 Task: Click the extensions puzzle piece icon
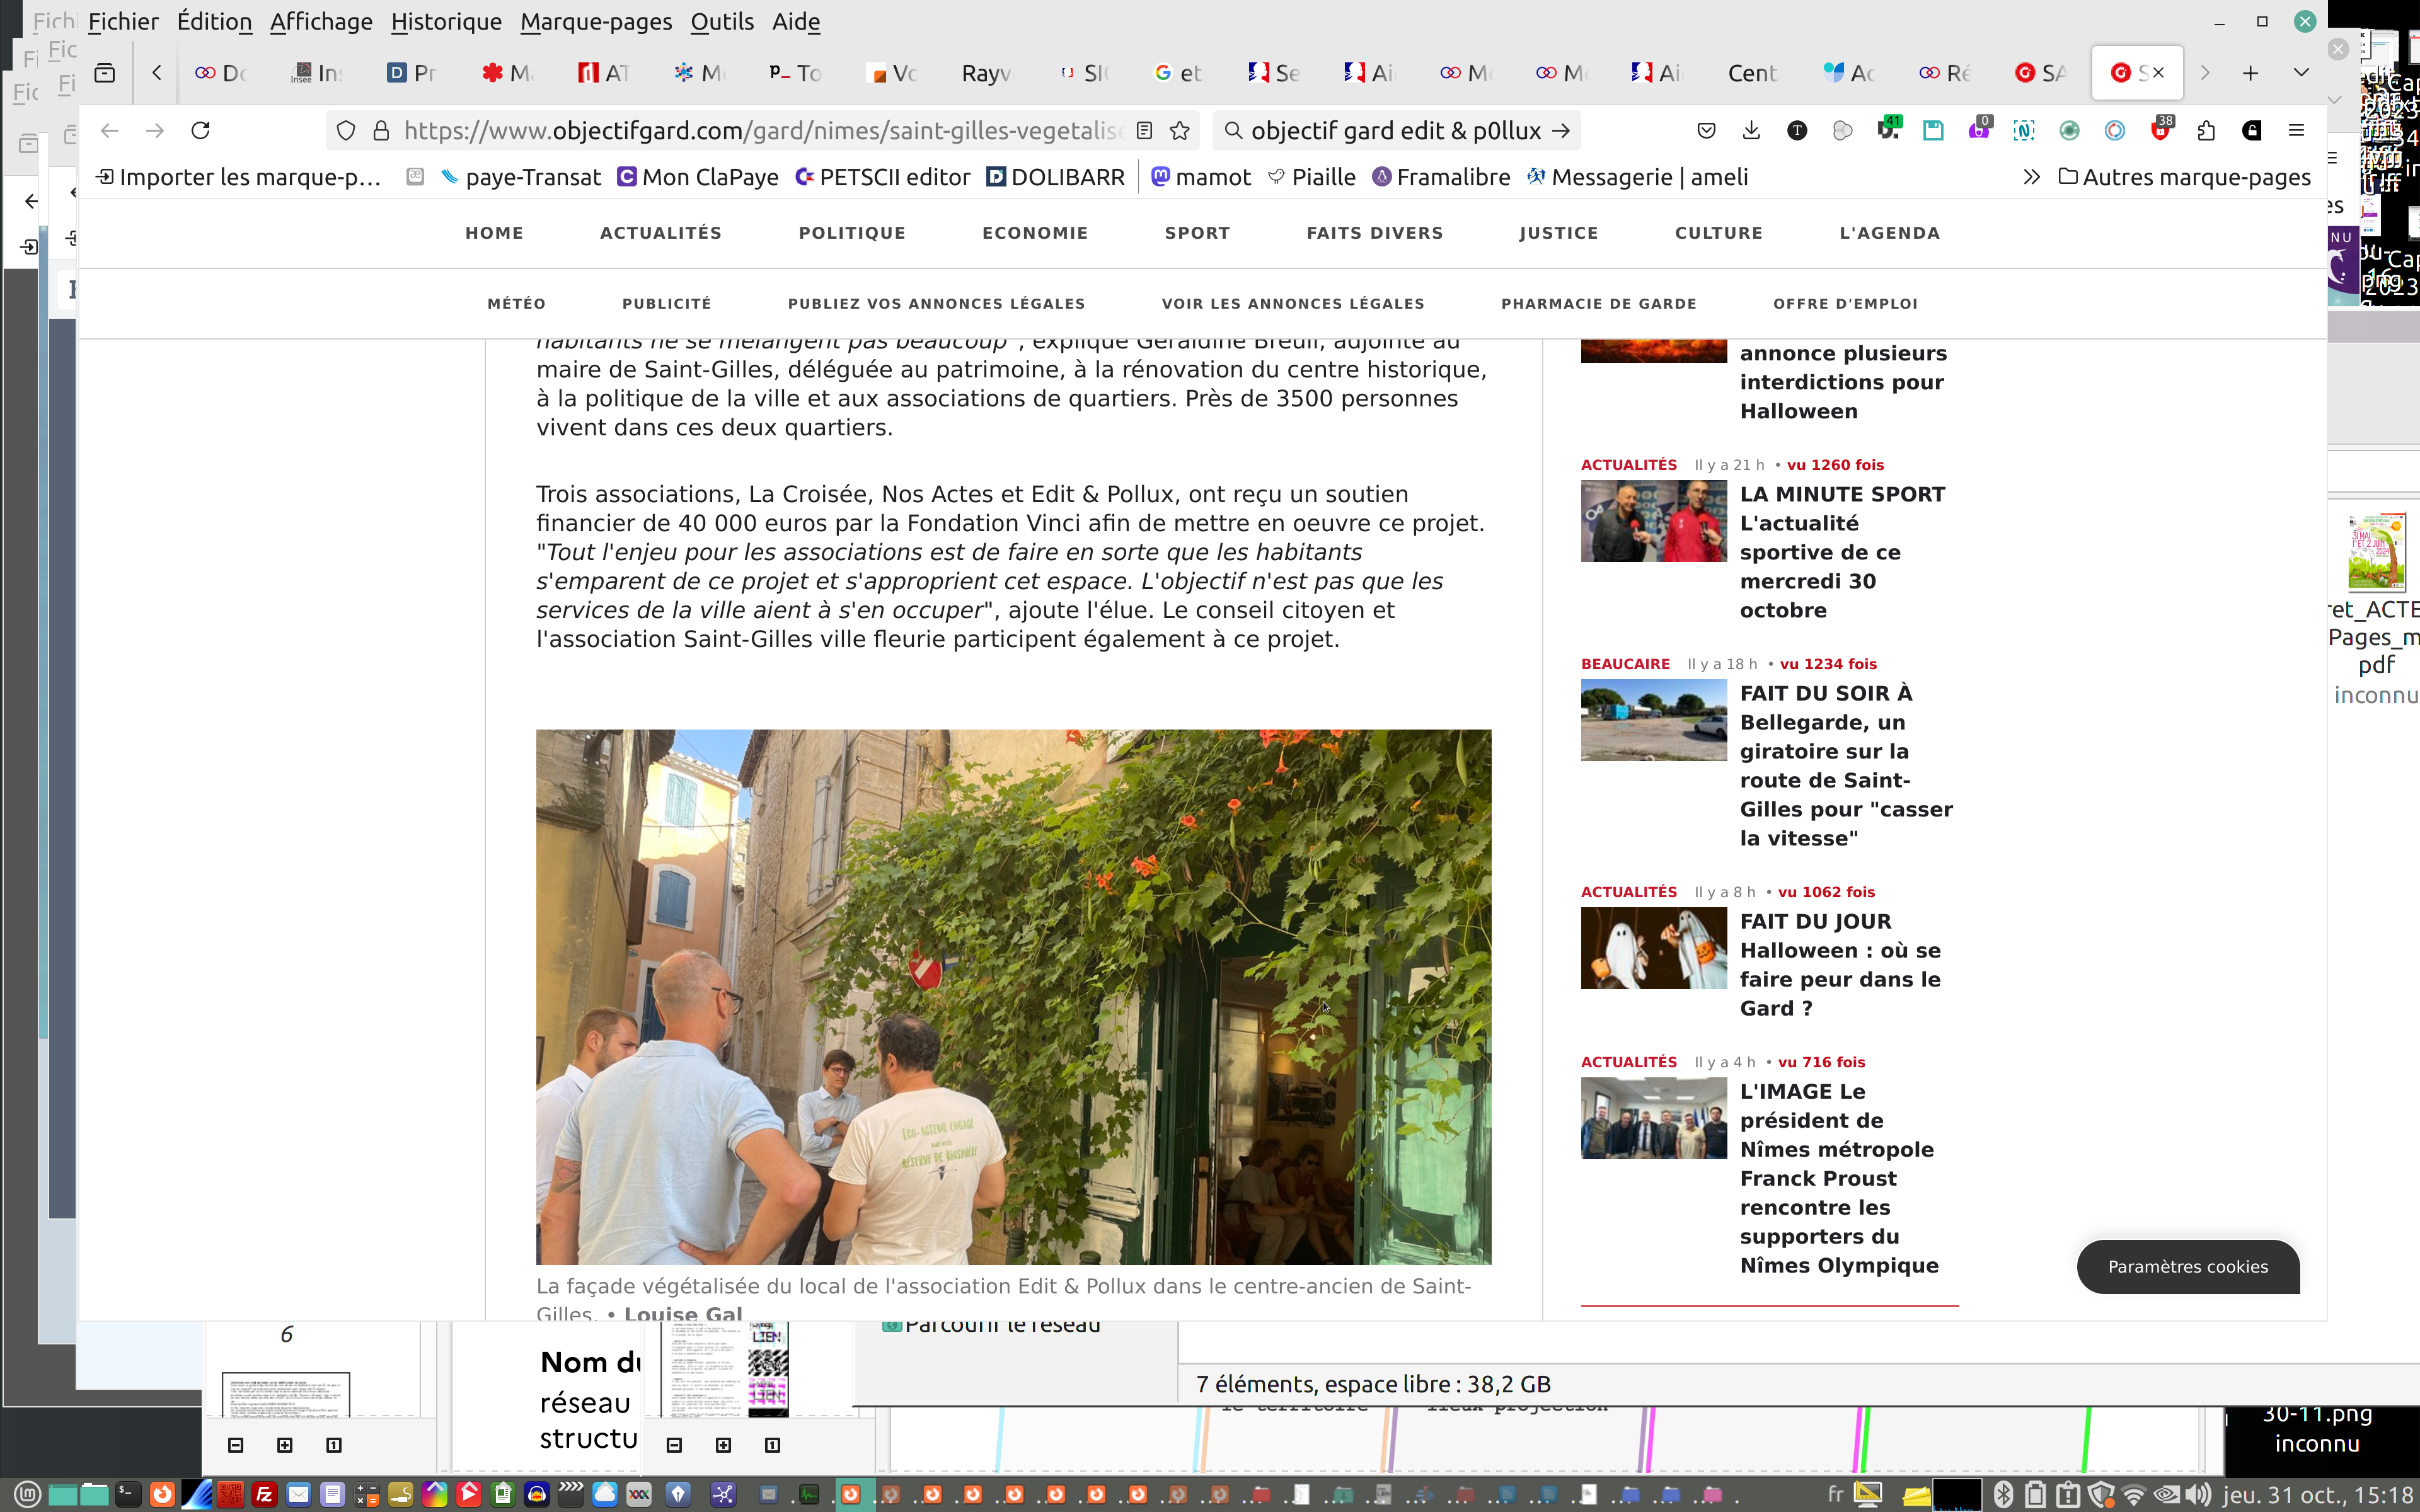[2206, 131]
